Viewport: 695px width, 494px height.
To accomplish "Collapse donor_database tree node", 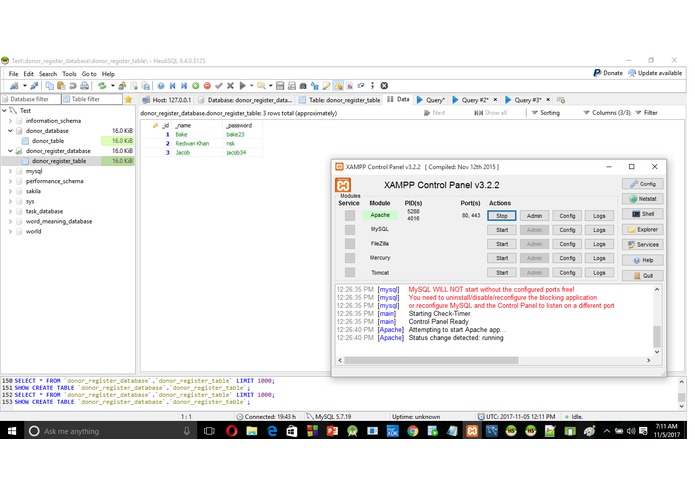I will (10, 131).
